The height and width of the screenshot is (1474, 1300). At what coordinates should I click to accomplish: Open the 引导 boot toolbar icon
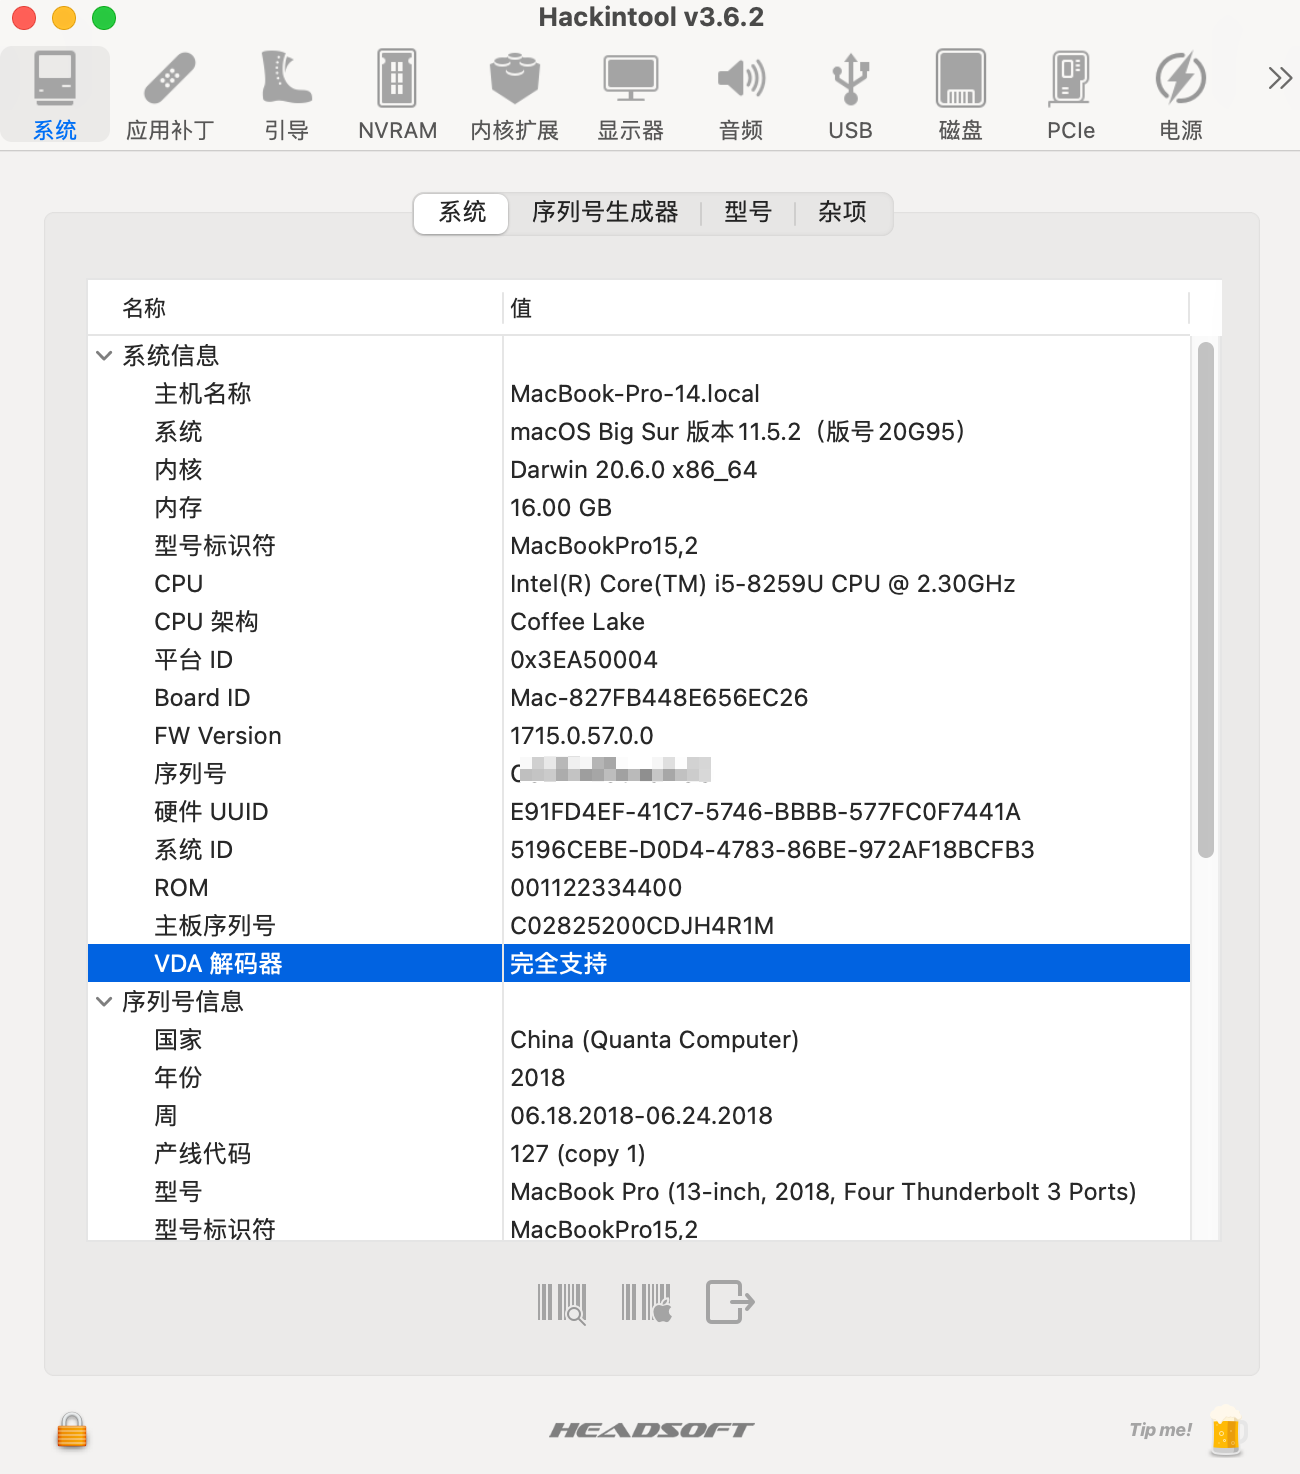(x=286, y=95)
